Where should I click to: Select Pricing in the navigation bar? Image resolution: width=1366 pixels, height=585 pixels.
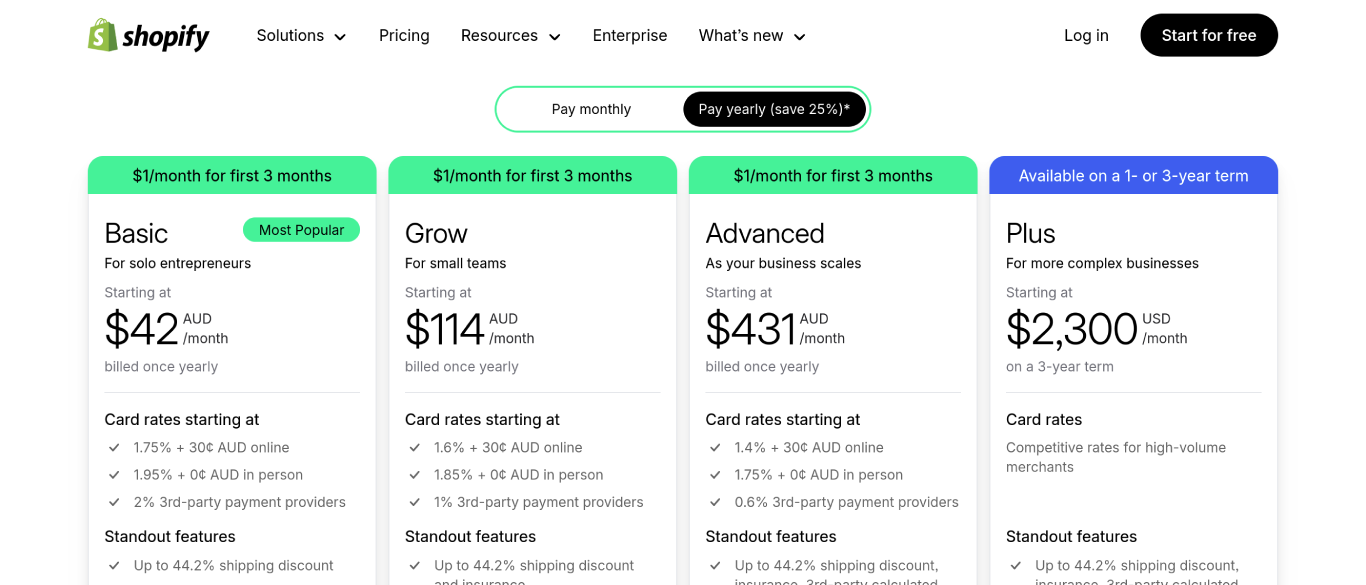(x=404, y=35)
